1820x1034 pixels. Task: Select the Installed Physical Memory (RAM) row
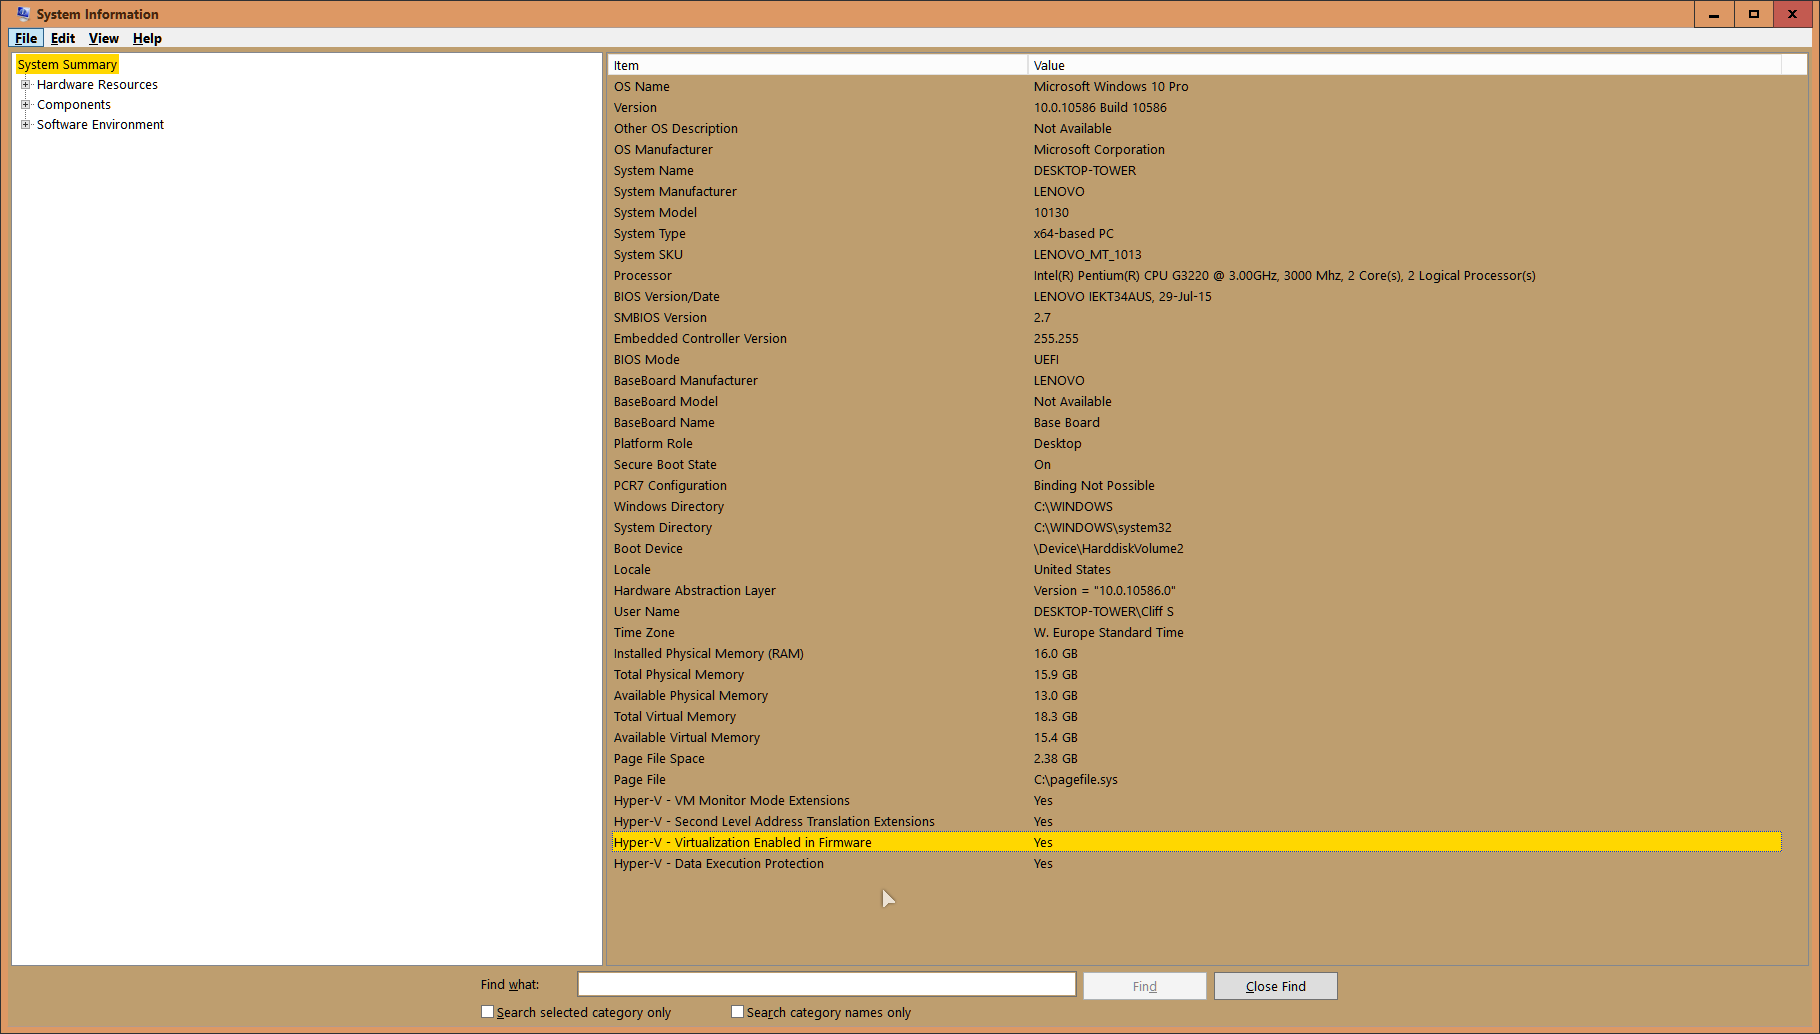coord(1196,653)
